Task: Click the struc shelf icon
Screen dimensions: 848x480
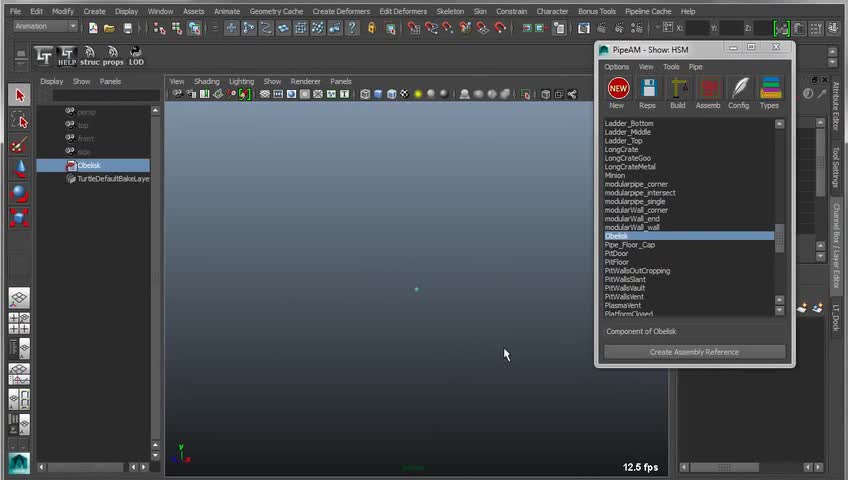Action: pyautogui.click(x=90, y=56)
